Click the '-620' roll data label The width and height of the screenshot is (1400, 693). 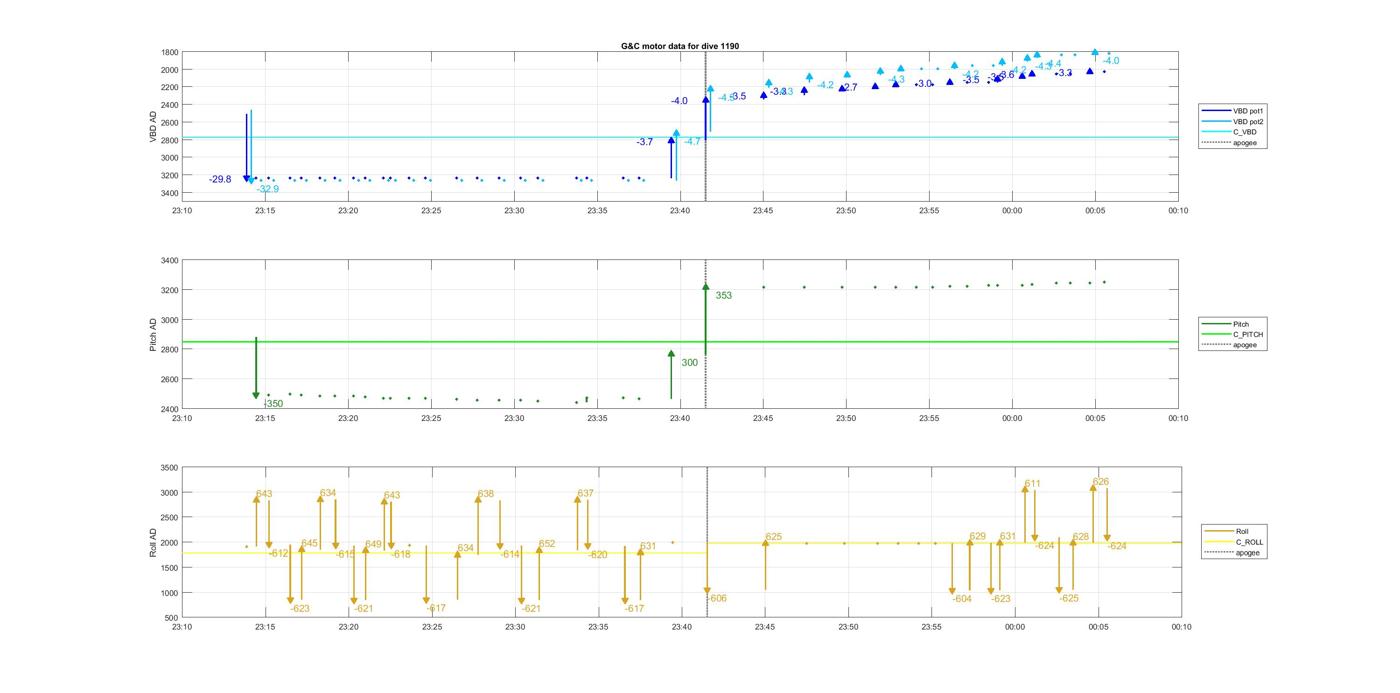pyautogui.click(x=598, y=554)
